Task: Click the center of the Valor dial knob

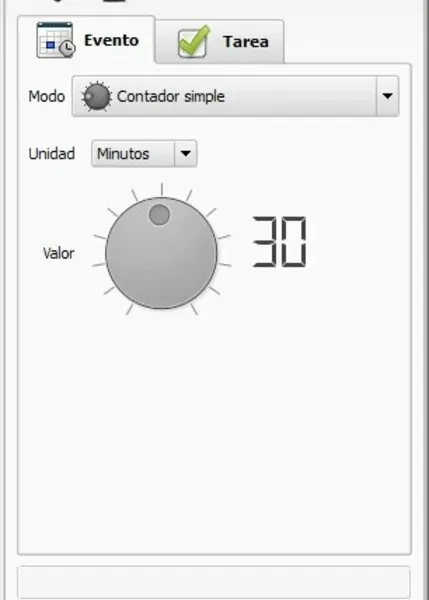Action: pos(161,253)
